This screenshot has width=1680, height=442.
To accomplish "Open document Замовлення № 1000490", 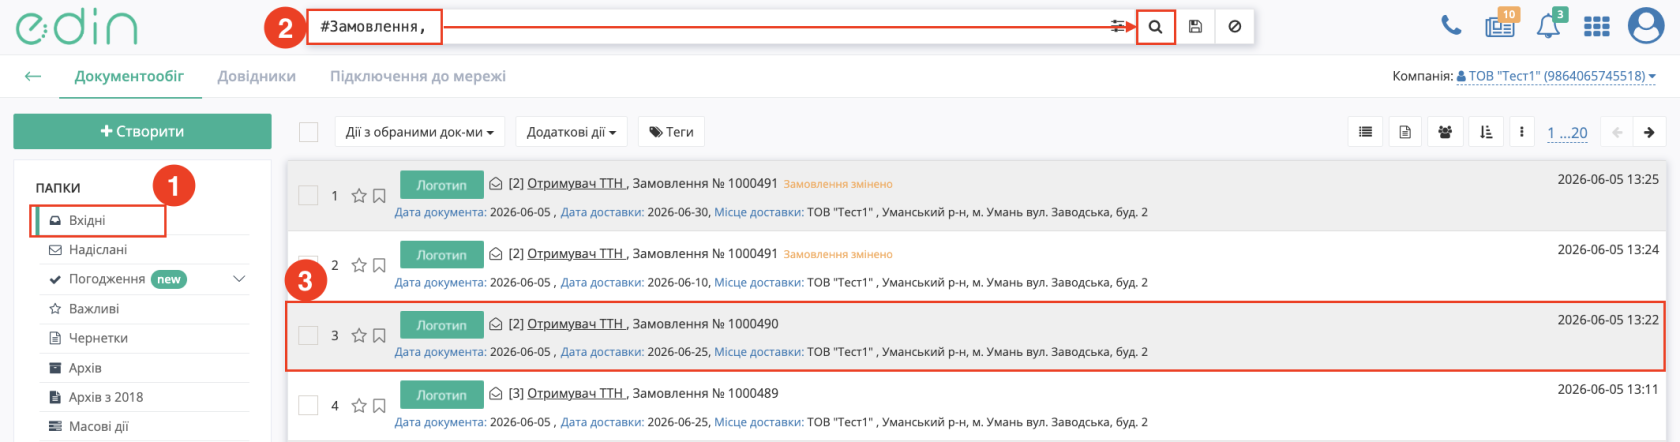I will point(705,324).
